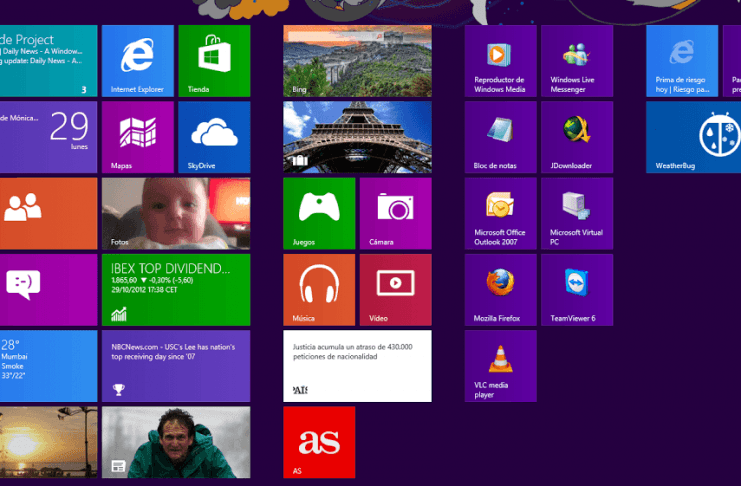
Task: Open the Bing landscape tile
Action: [357, 61]
